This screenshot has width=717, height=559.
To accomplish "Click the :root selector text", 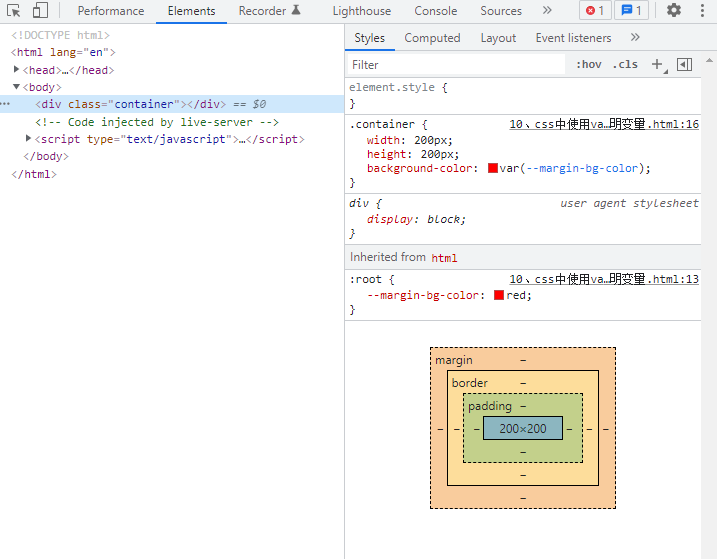I will (365, 280).
